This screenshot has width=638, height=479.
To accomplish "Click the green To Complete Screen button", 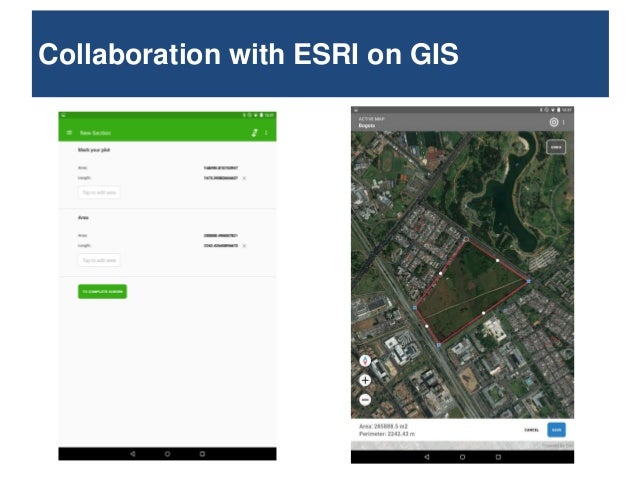I will coord(102,291).
